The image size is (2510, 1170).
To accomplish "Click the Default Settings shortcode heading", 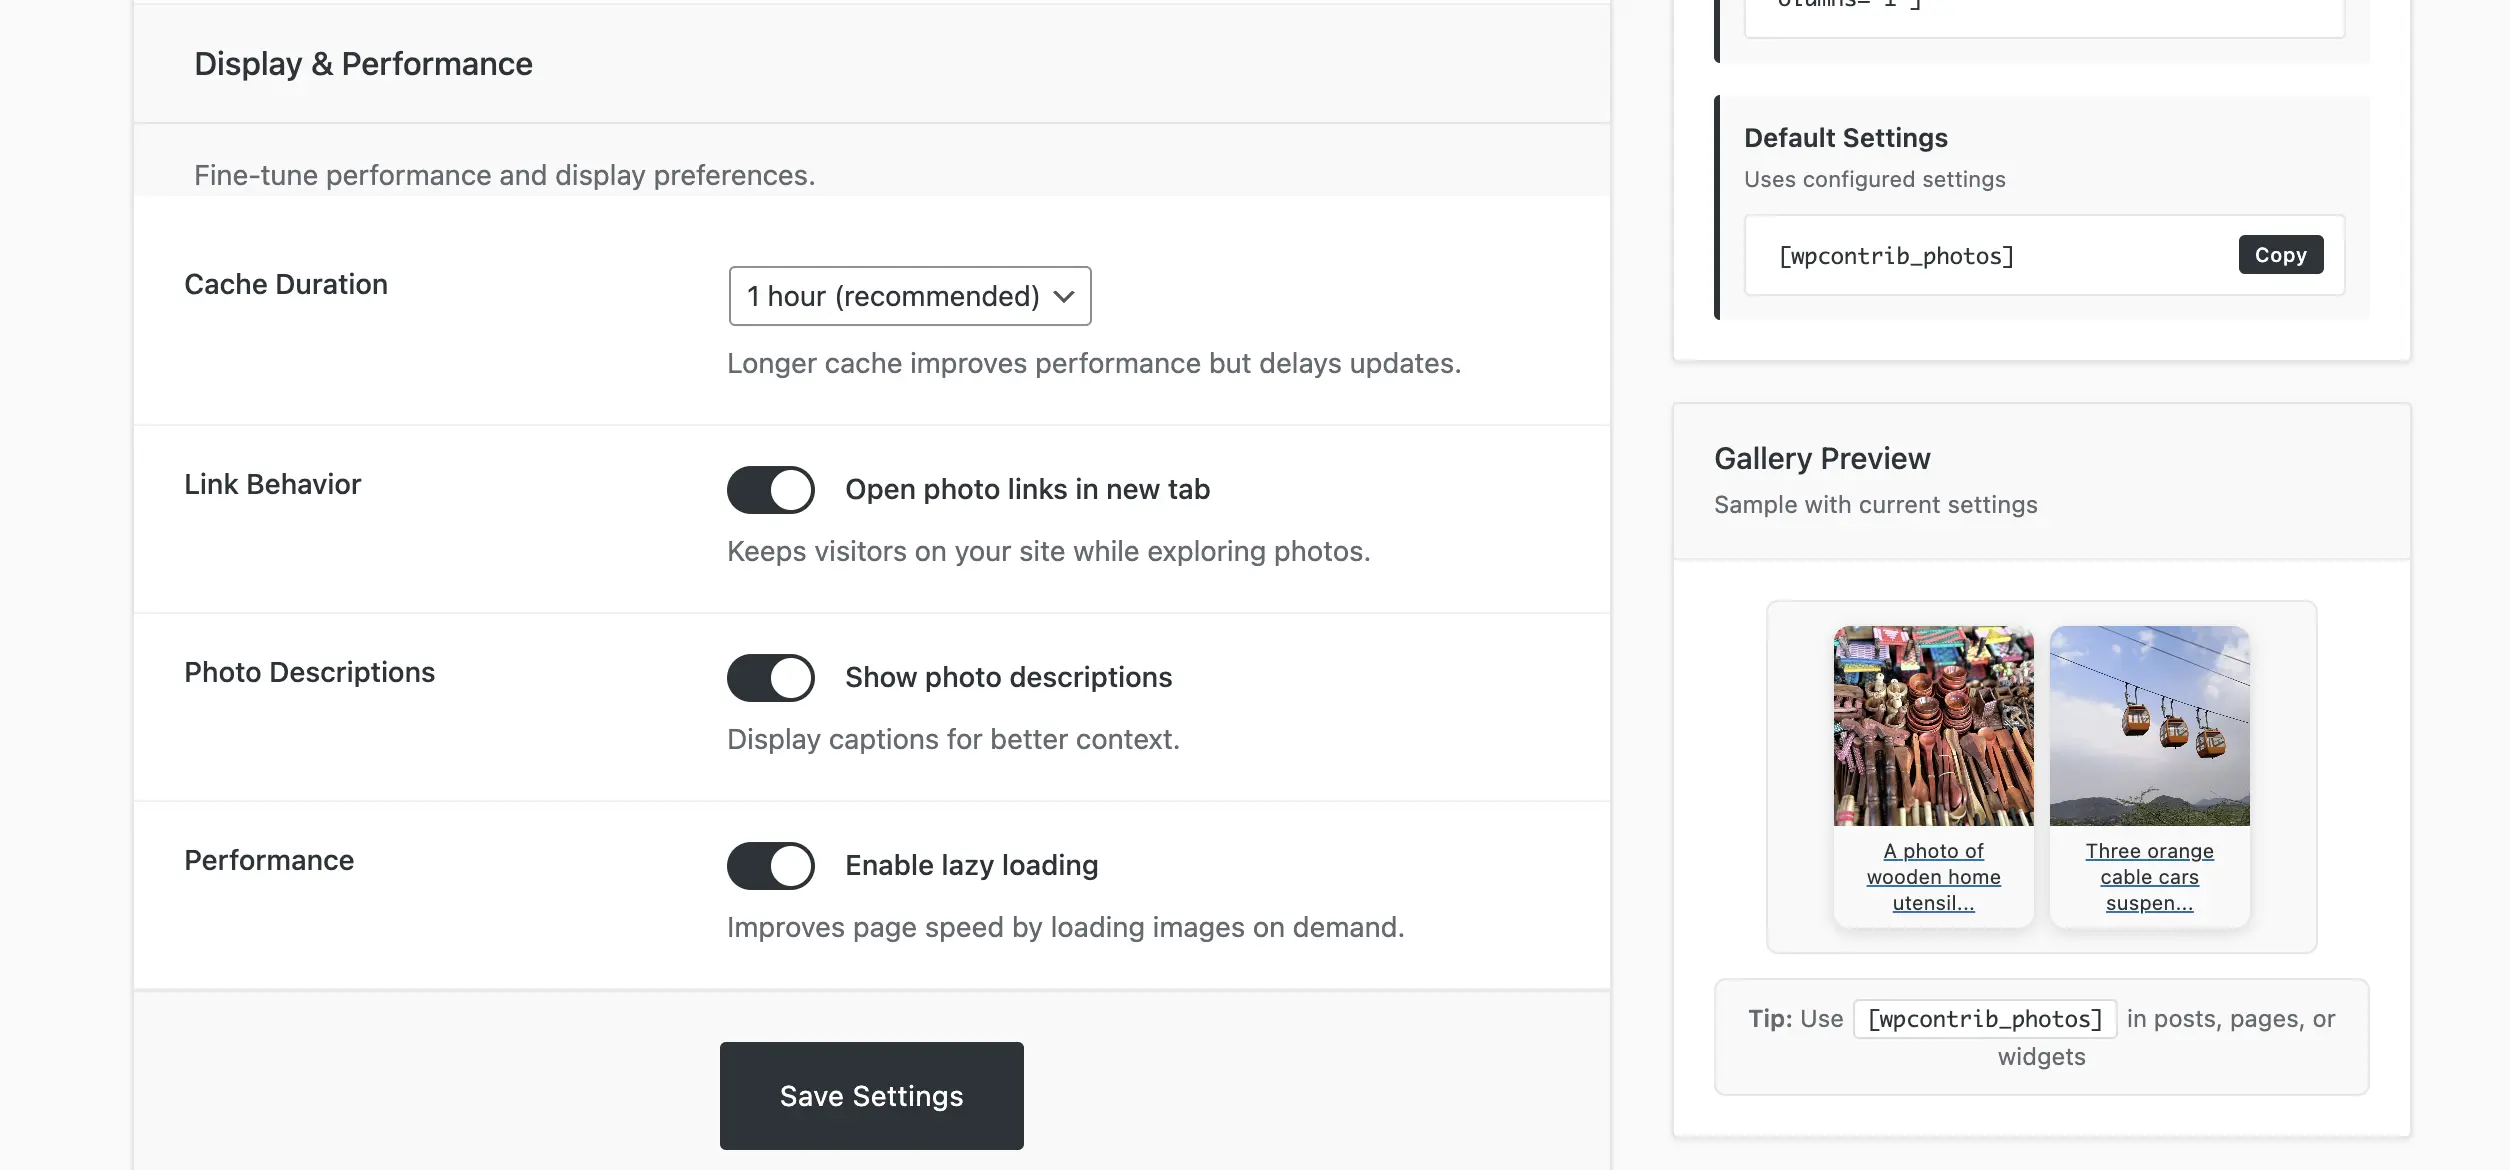I will (x=1846, y=138).
